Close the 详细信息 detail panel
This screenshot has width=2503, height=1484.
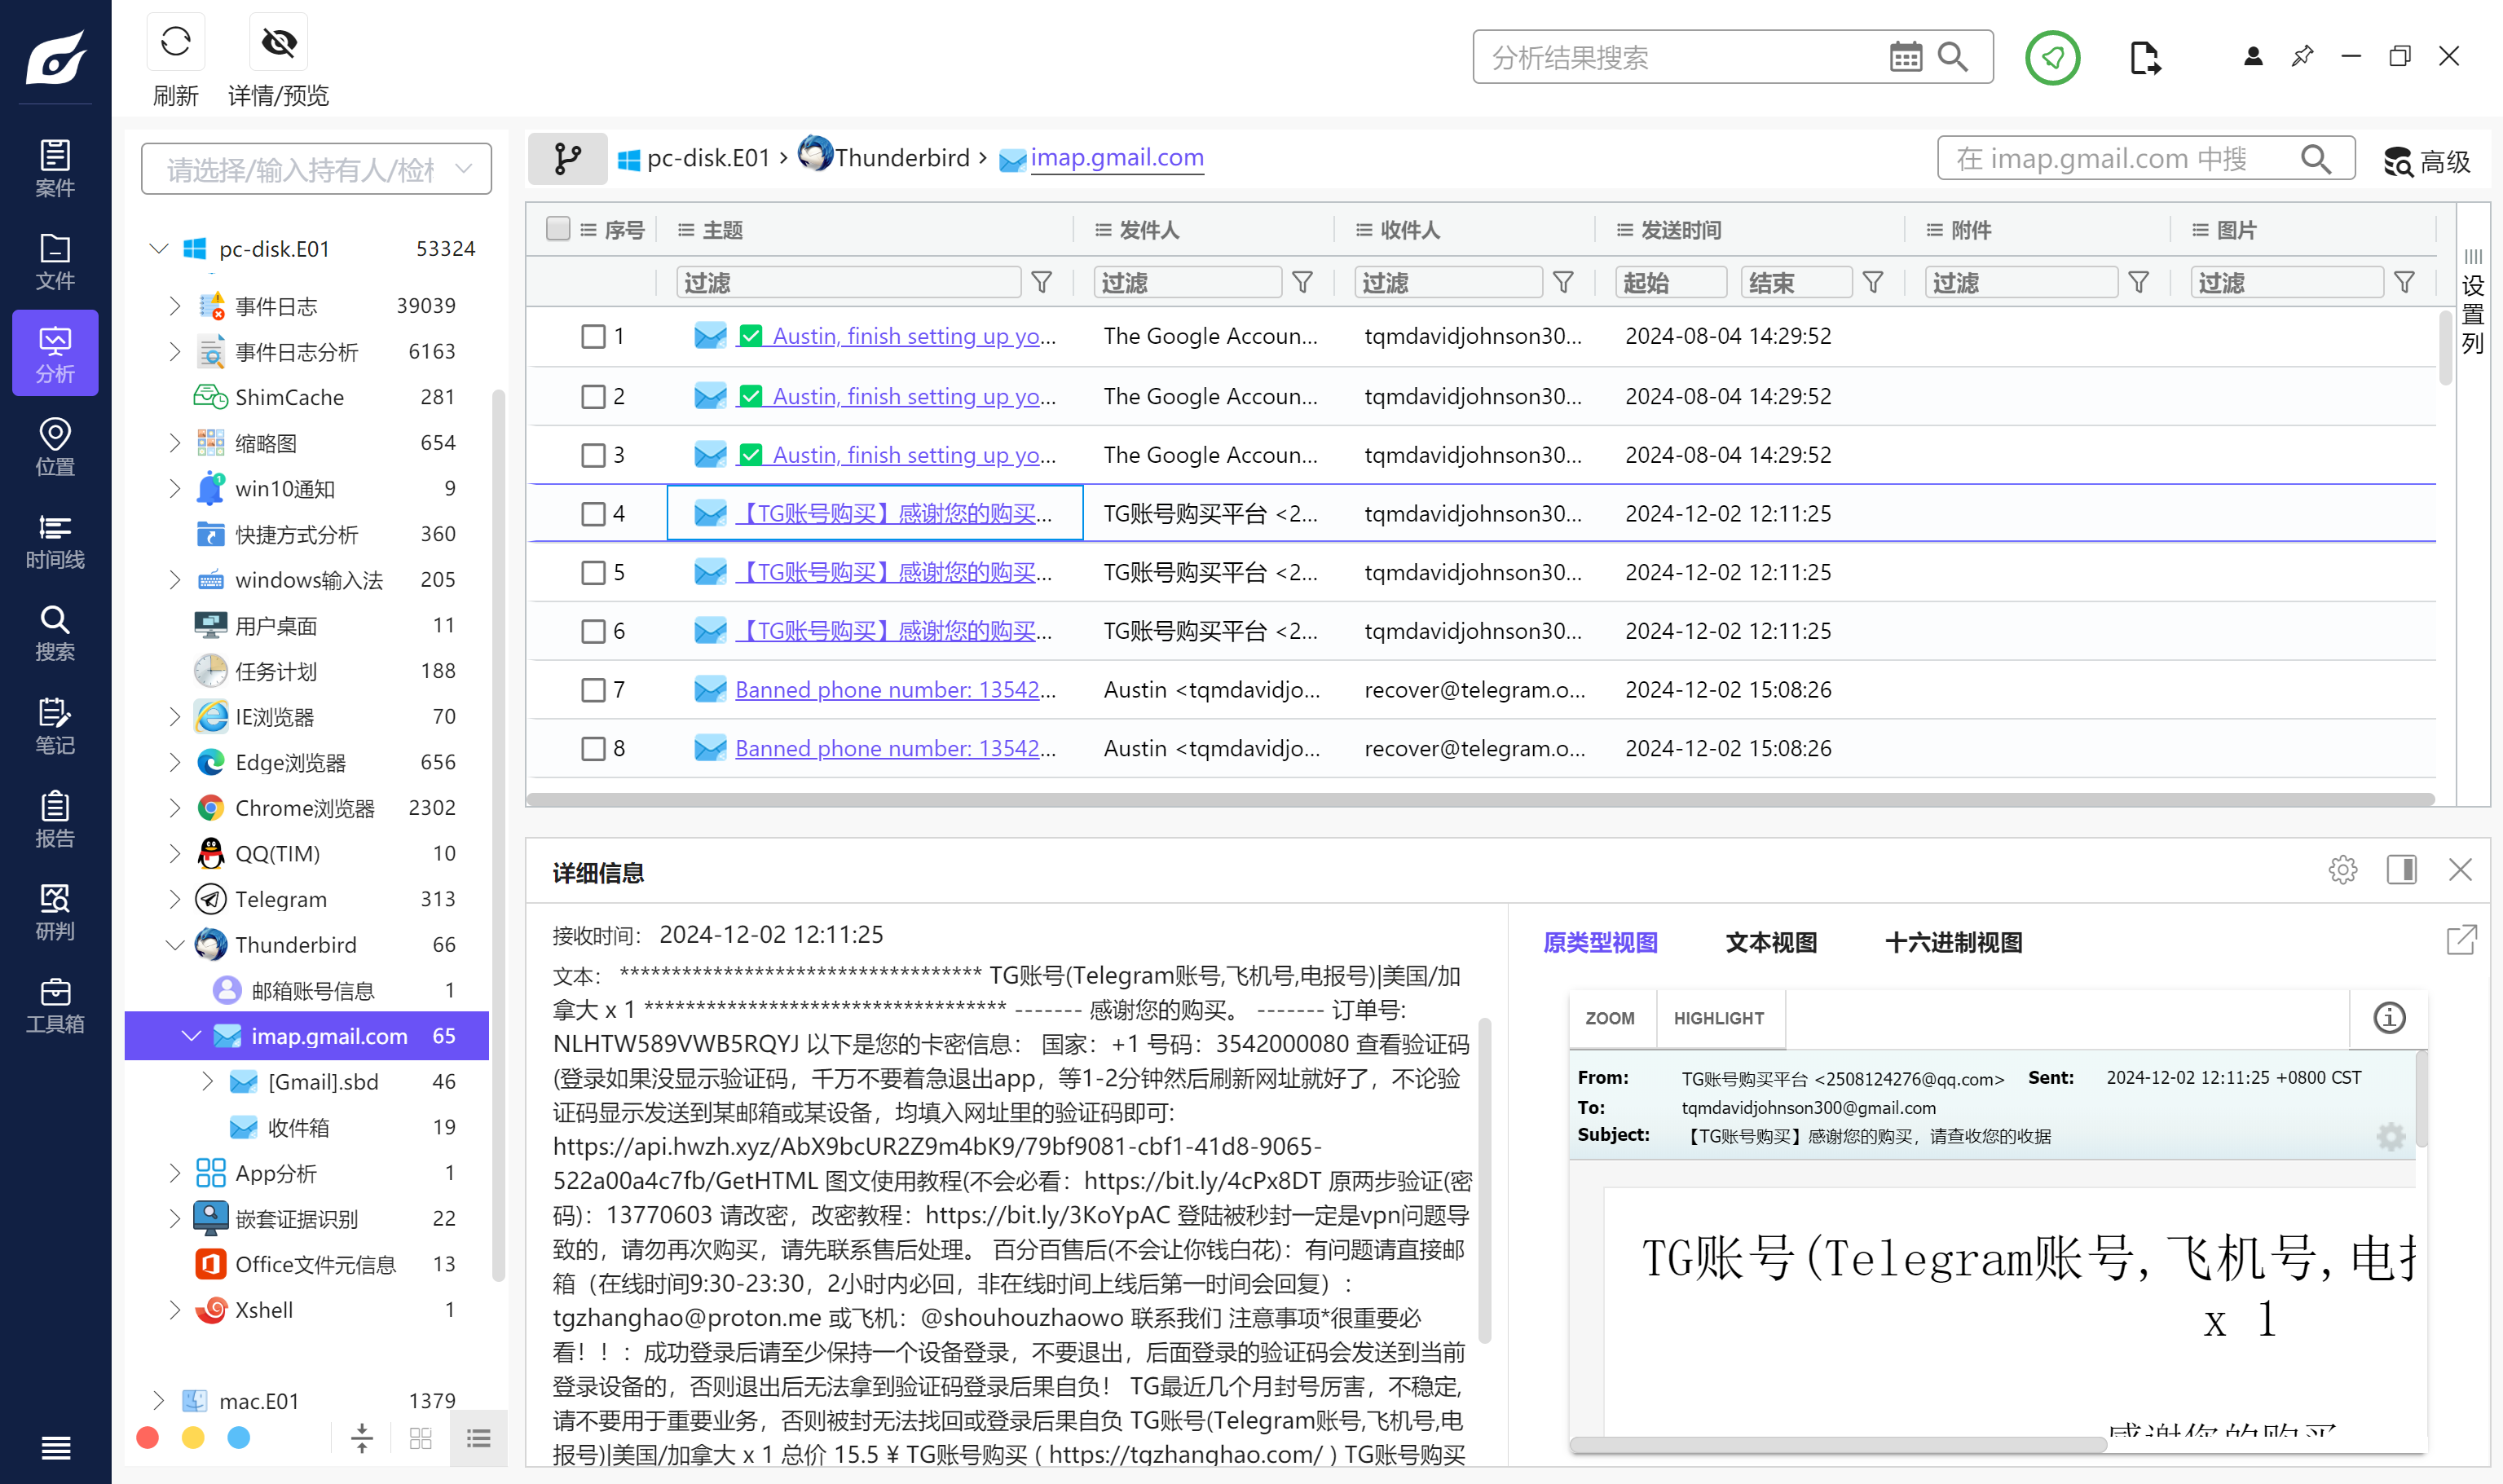tap(2460, 869)
